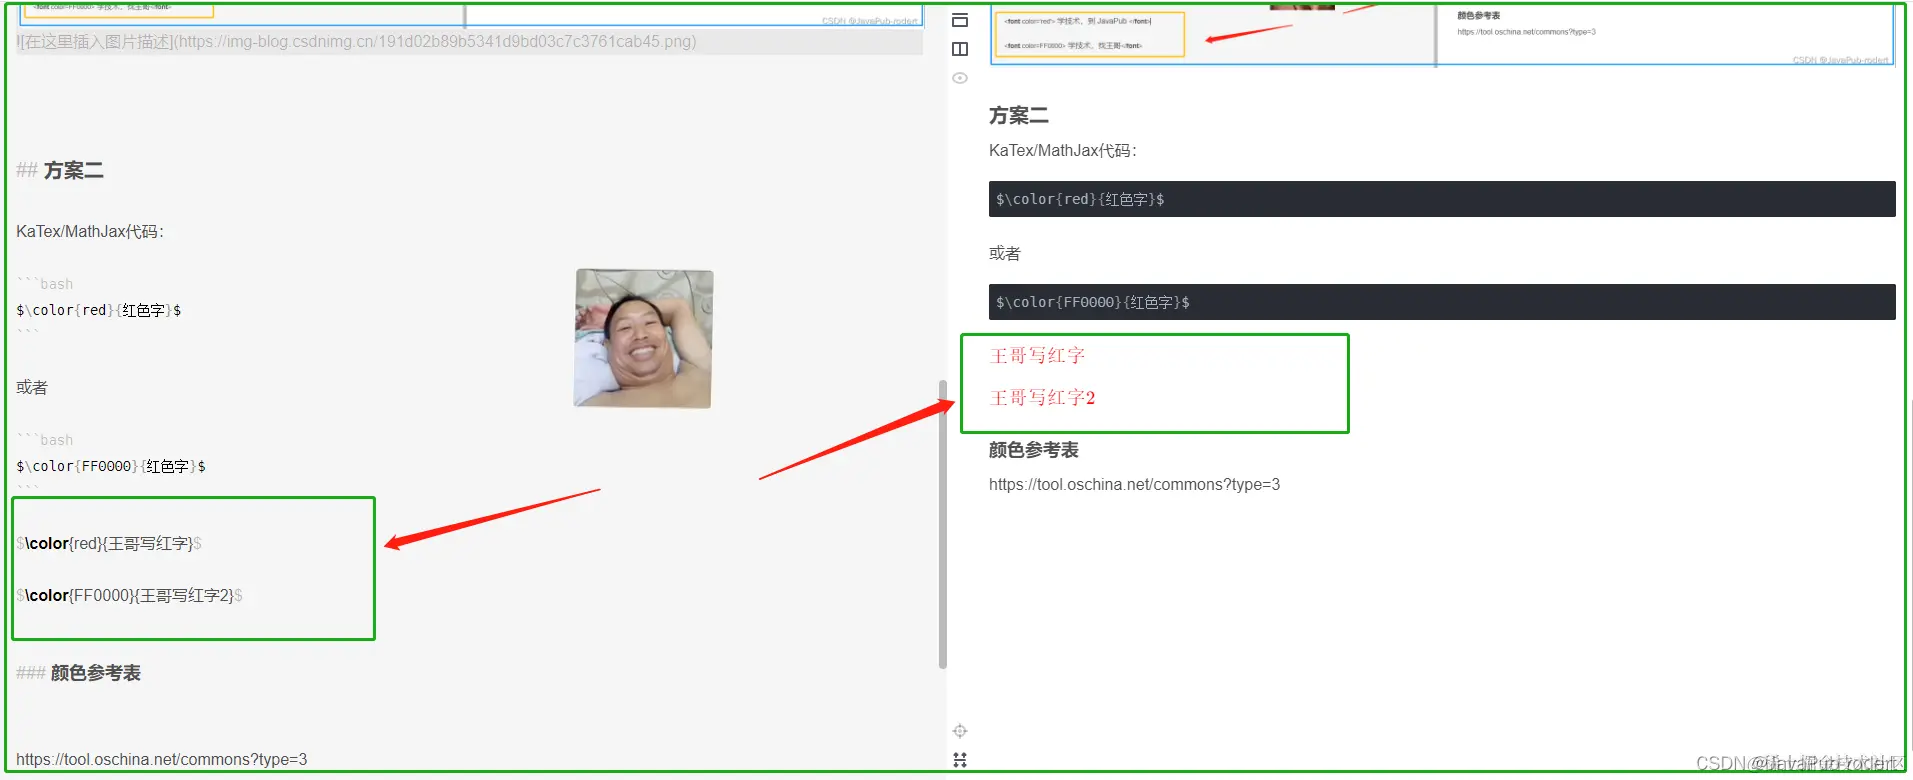
Task: Click '或者' in the preview
Action: click(x=1005, y=254)
